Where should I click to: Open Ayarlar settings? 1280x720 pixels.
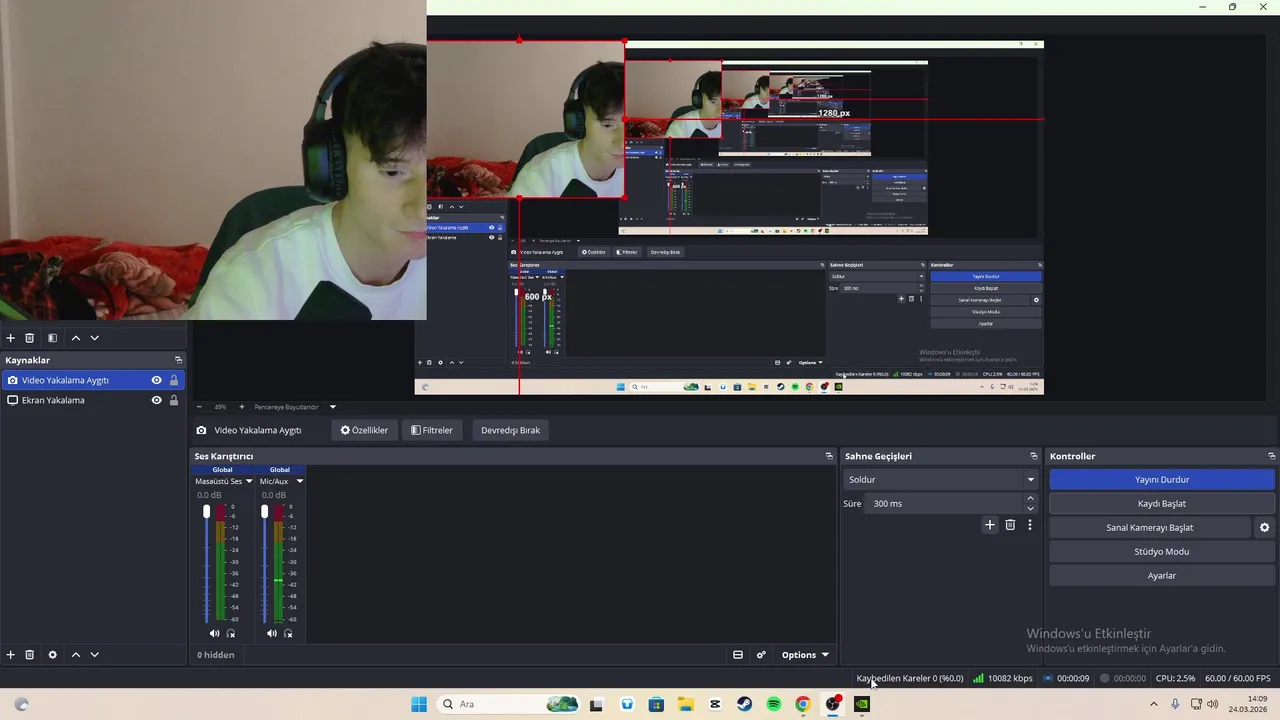tap(1161, 576)
